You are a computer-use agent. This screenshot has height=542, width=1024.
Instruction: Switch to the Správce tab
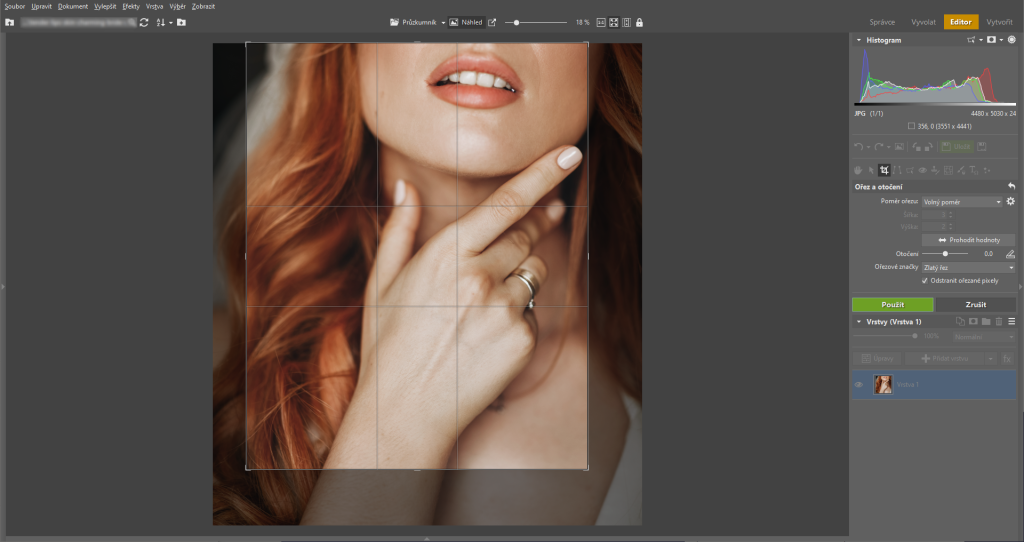[x=882, y=22]
